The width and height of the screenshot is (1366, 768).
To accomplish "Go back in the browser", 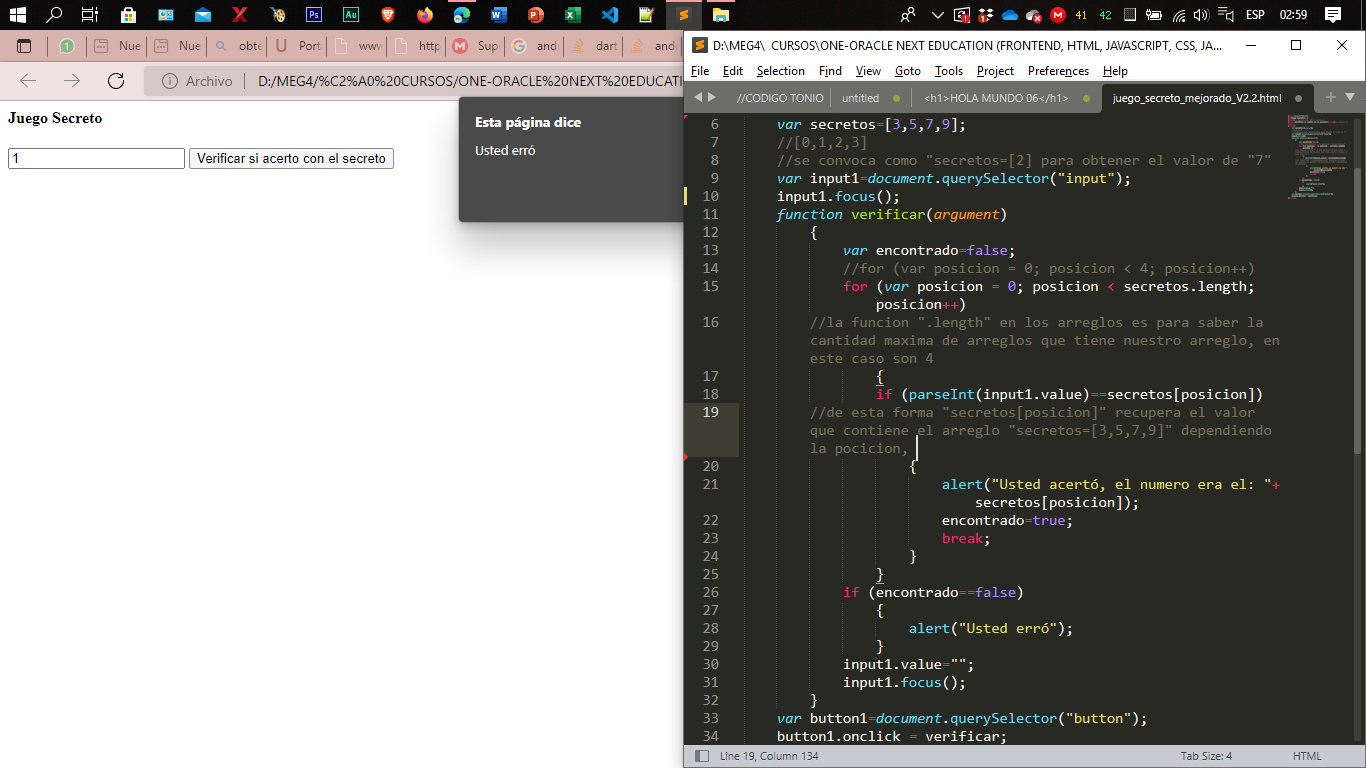I will coord(28,81).
